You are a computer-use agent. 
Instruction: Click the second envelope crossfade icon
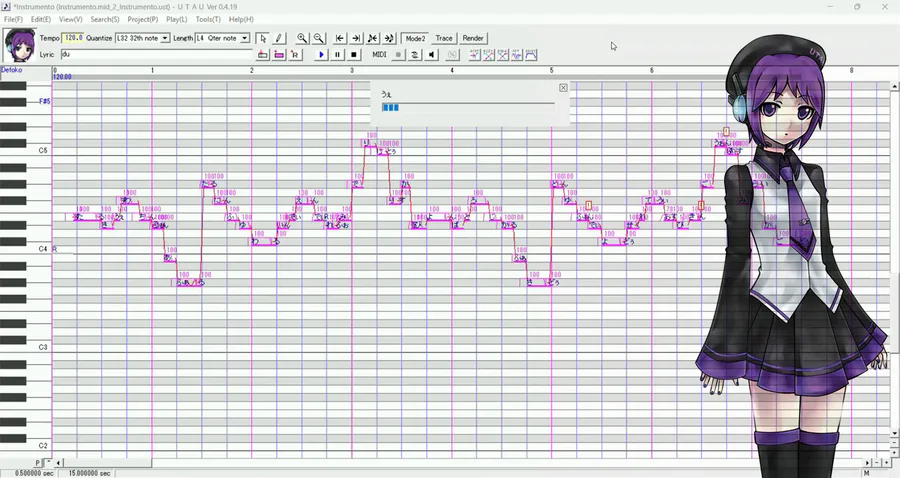pos(488,55)
